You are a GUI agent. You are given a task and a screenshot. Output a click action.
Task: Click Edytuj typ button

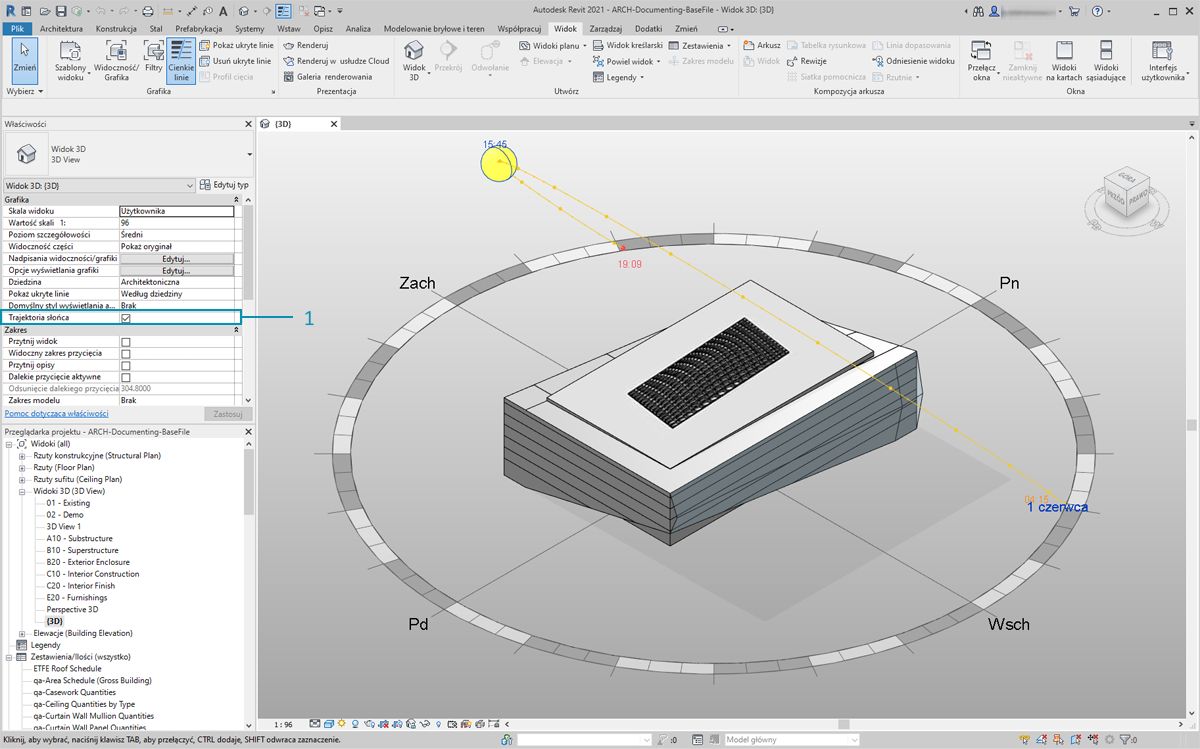[225, 185]
